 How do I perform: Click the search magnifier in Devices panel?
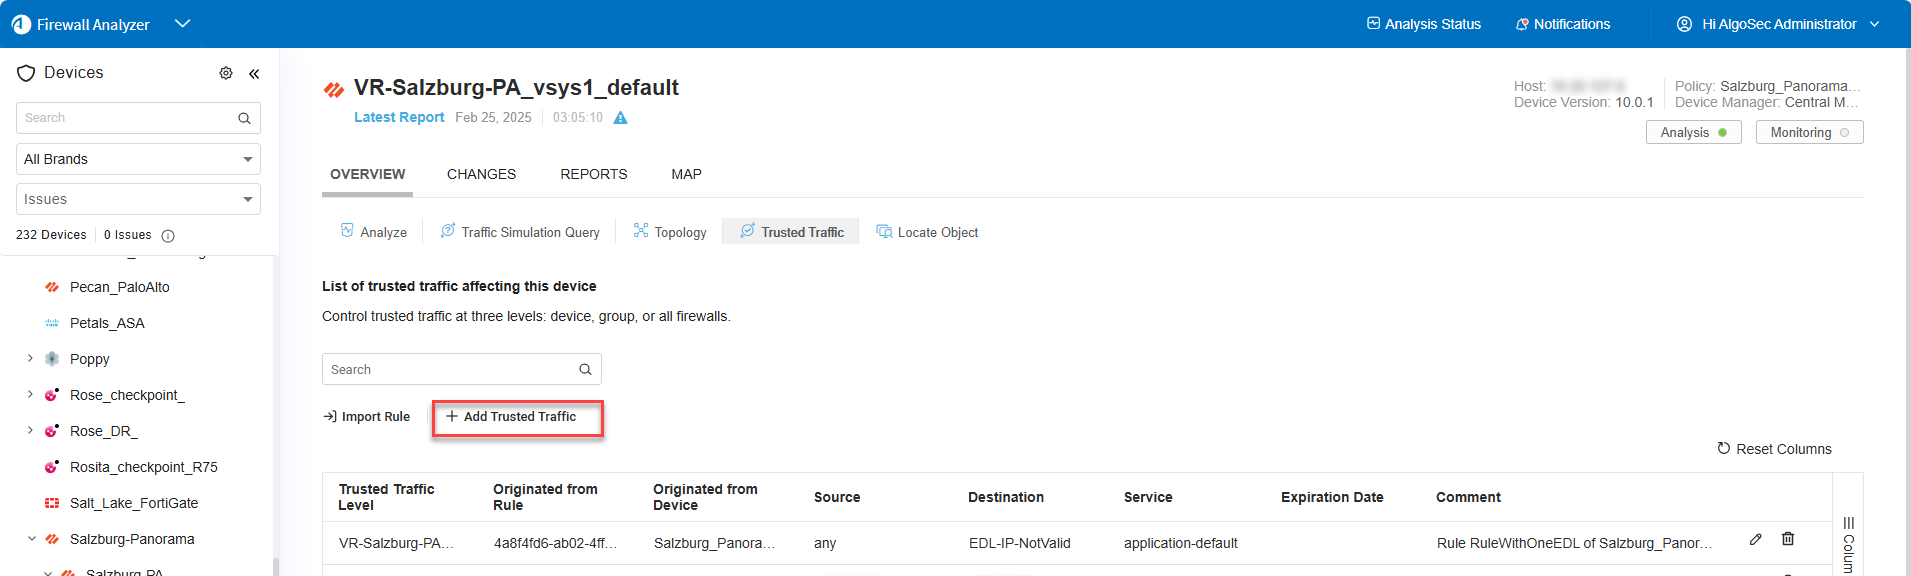(x=244, y=118)
